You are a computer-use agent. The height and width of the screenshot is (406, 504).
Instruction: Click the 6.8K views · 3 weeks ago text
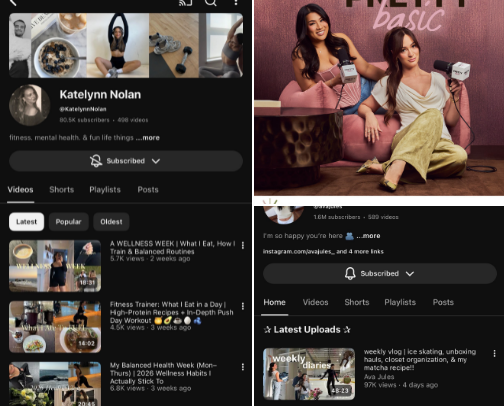coord(150,388)
